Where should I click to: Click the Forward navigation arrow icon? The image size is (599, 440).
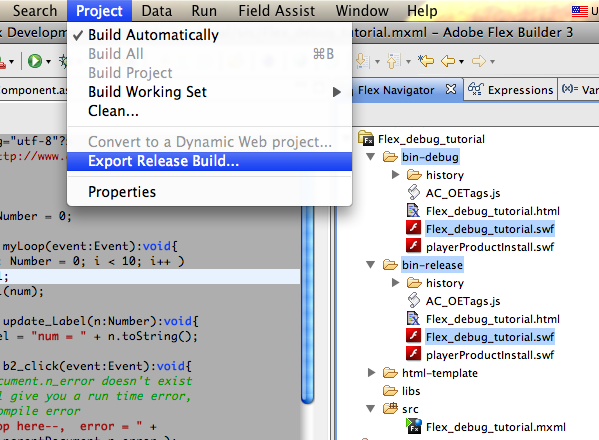(x=479, y=61)
